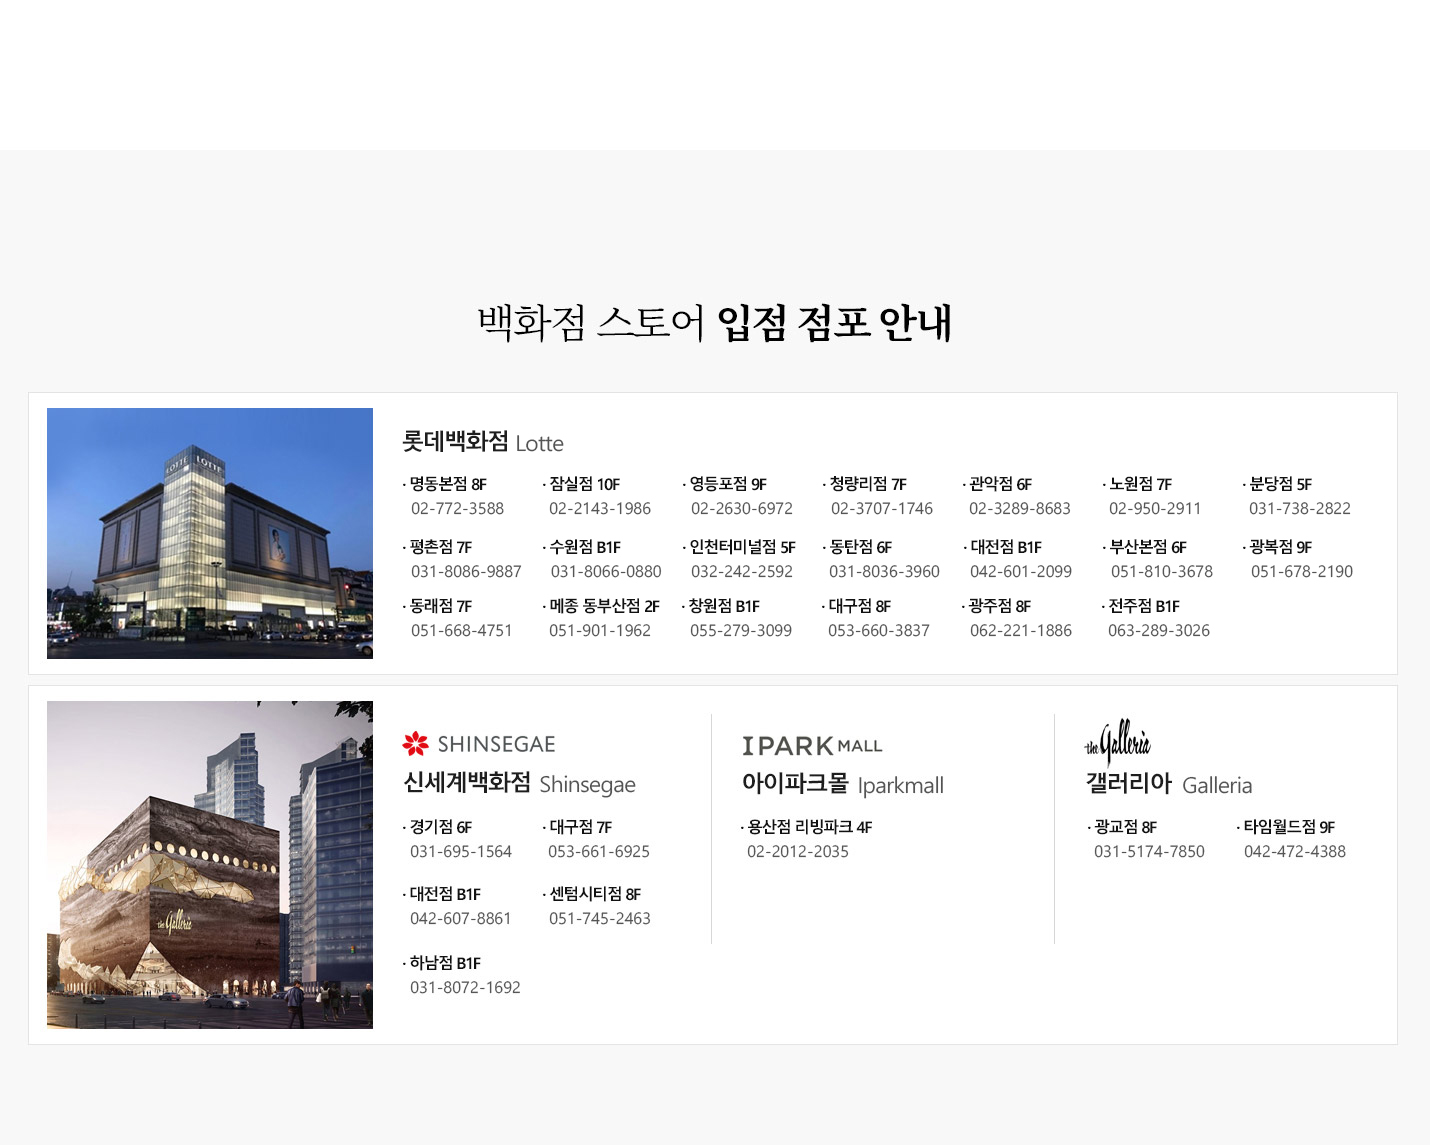This screenshot has width=1430, height=1145.
Task: Click phone number 02-2012-2035
Action: (798, 852)
